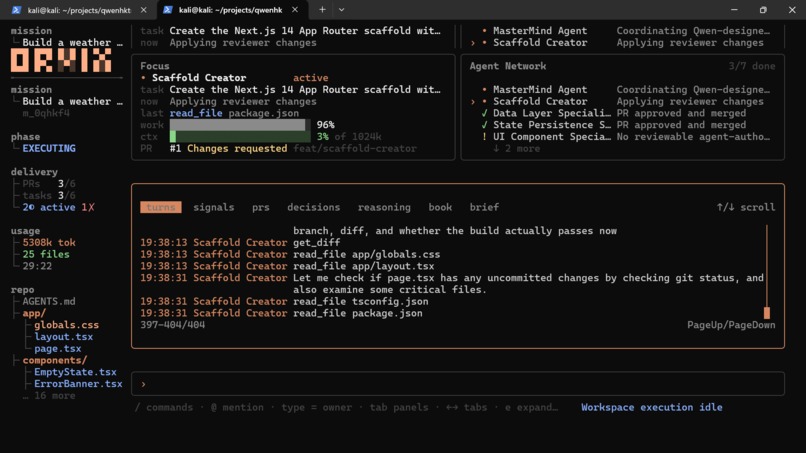Screen dimensions: 806x453
Task: Click the 397-404/404 line counter
Action: [173, 325]
